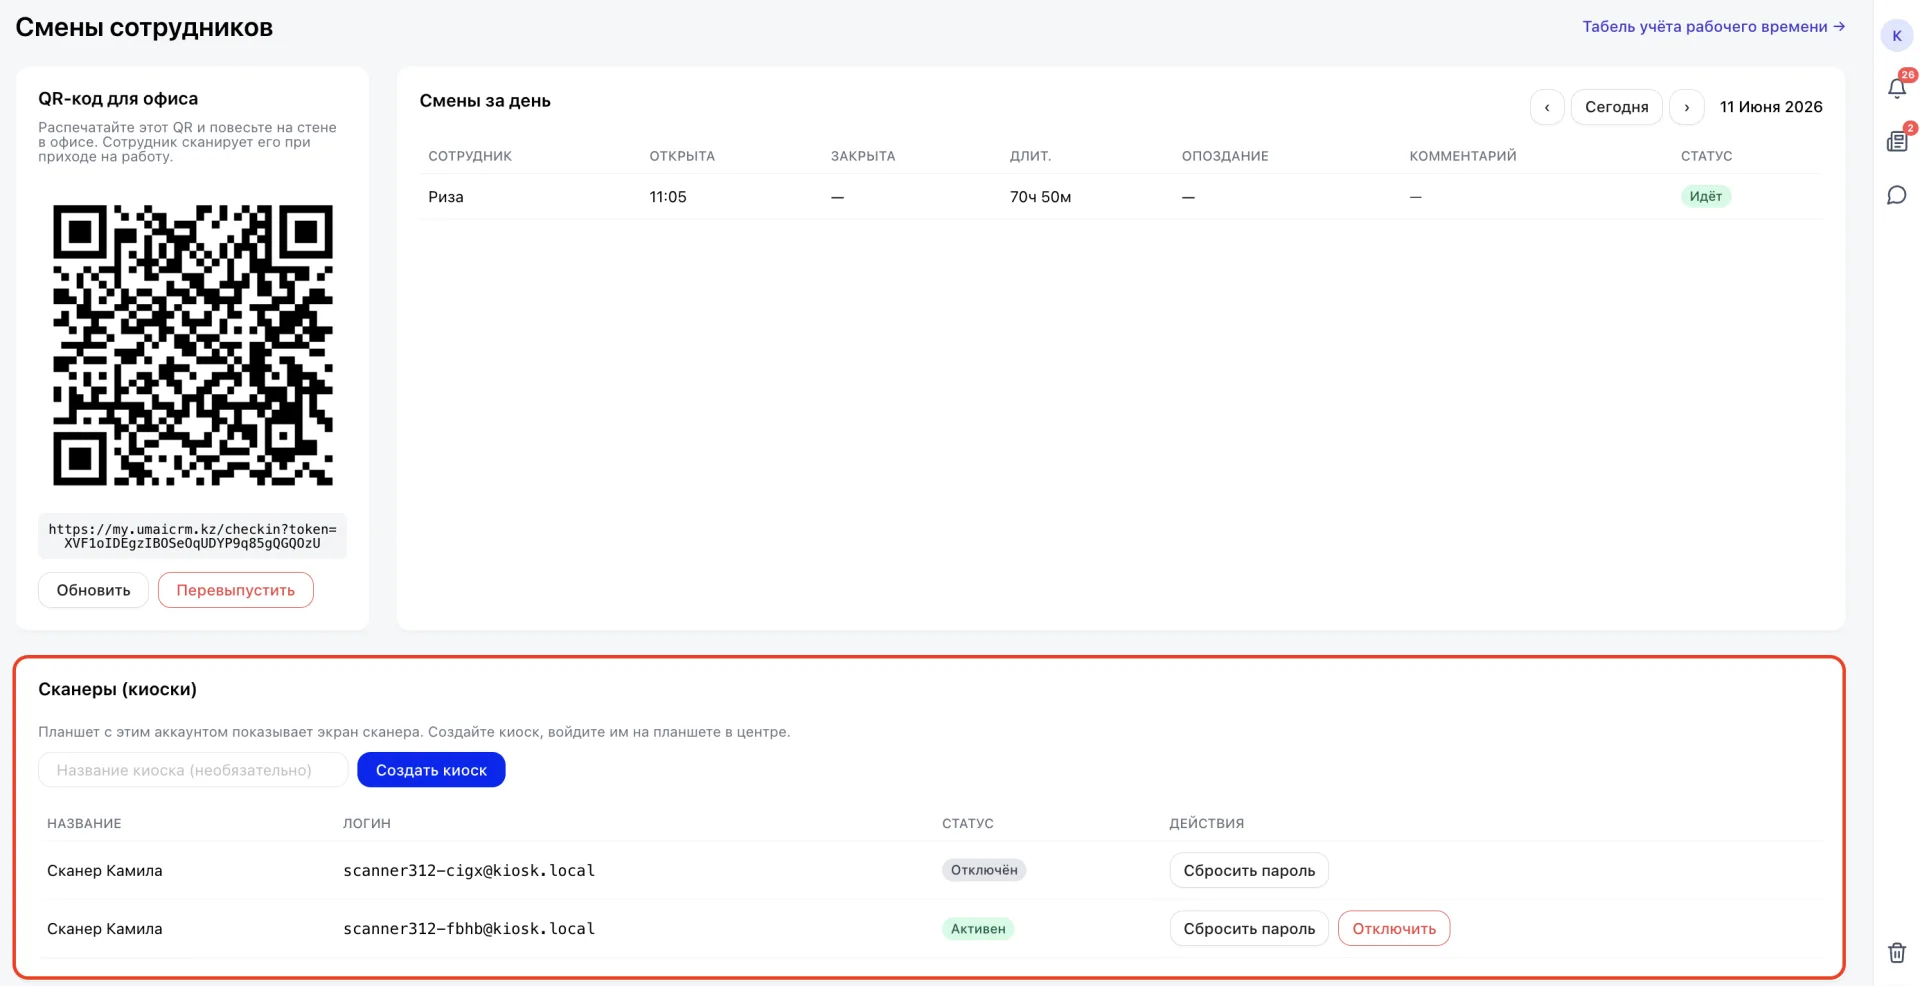Reset password for scanner312-cigx kiosk

click(x=1249, y=870)
